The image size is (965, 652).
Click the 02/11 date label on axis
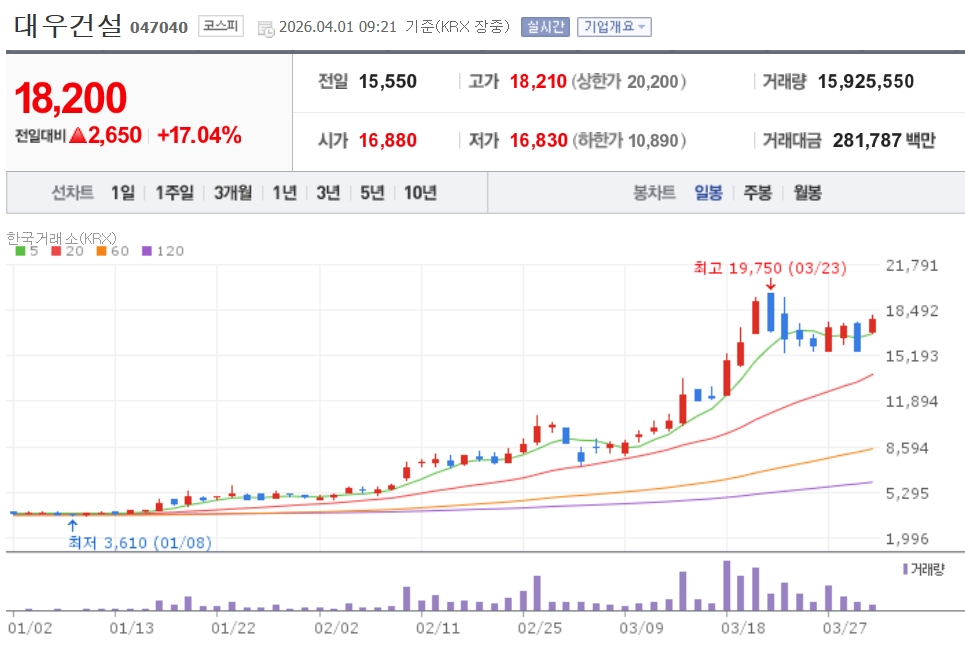click(x=438, y=628)
